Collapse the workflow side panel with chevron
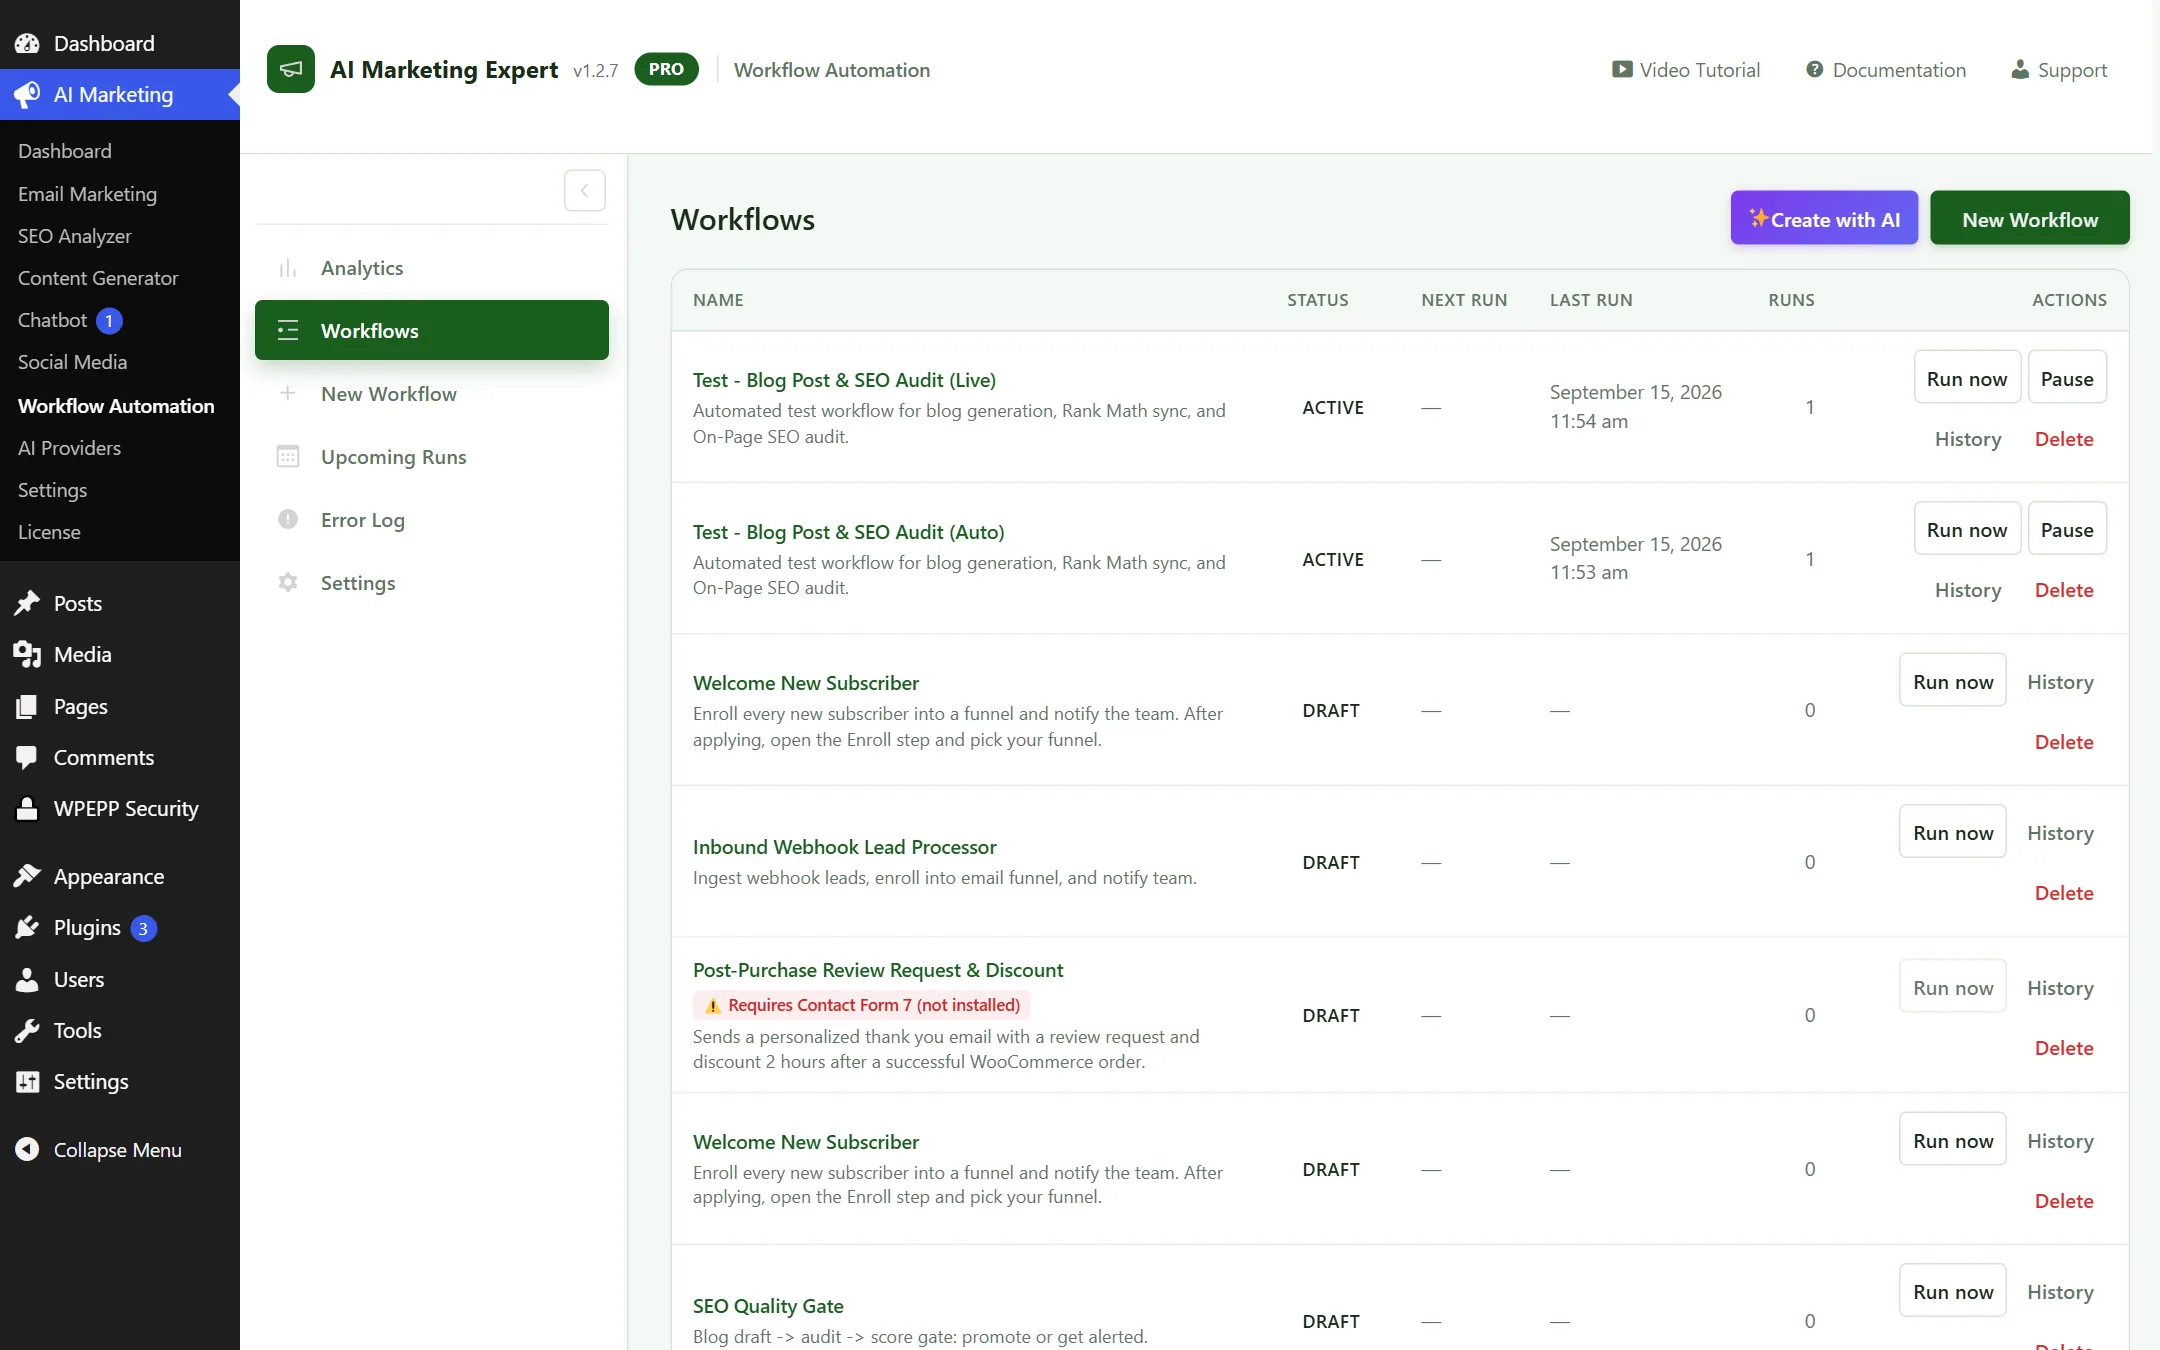 tap(585, 190)
